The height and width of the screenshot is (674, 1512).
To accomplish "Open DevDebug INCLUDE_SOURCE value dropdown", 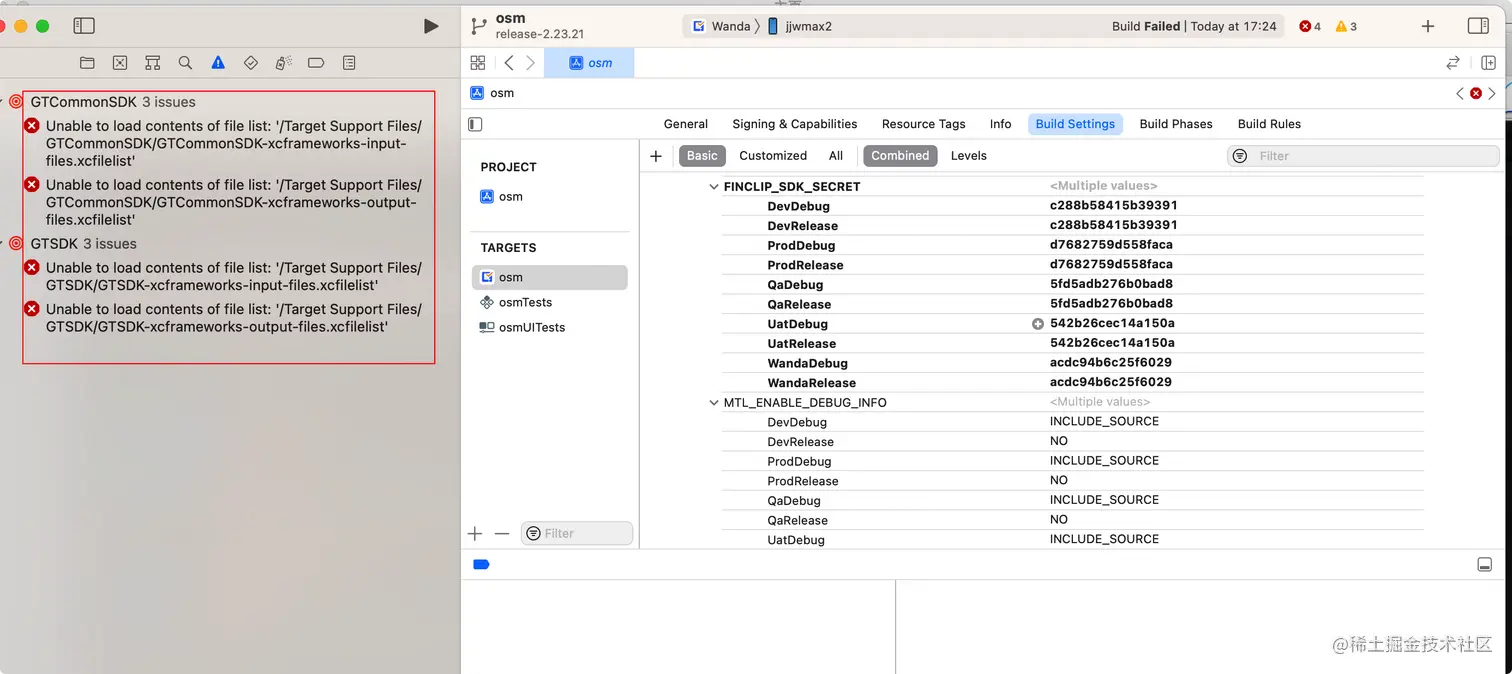I will point(1104,421).
